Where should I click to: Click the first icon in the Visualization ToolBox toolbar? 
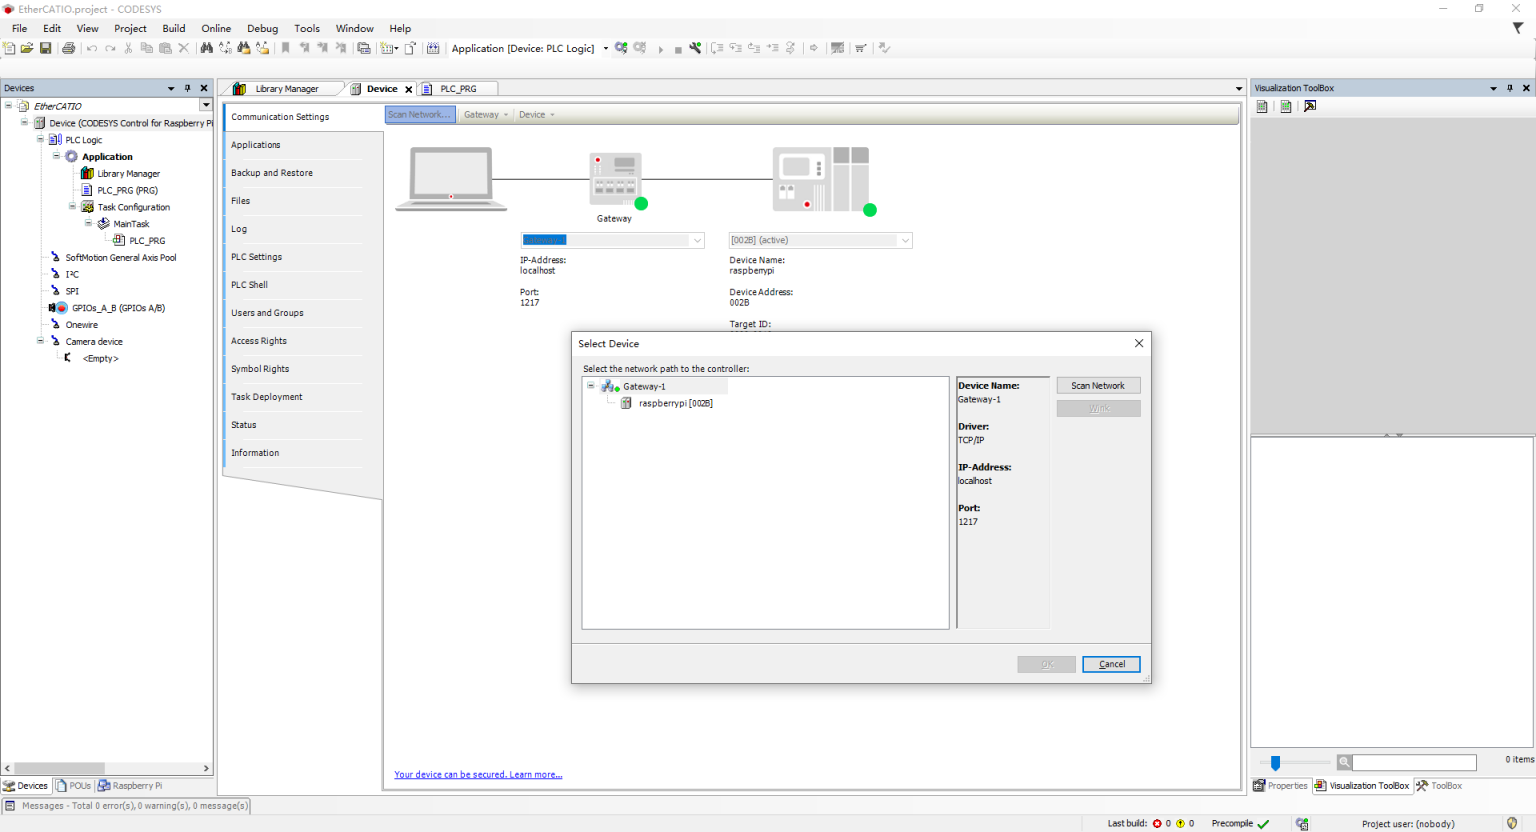click(1262, 106)
